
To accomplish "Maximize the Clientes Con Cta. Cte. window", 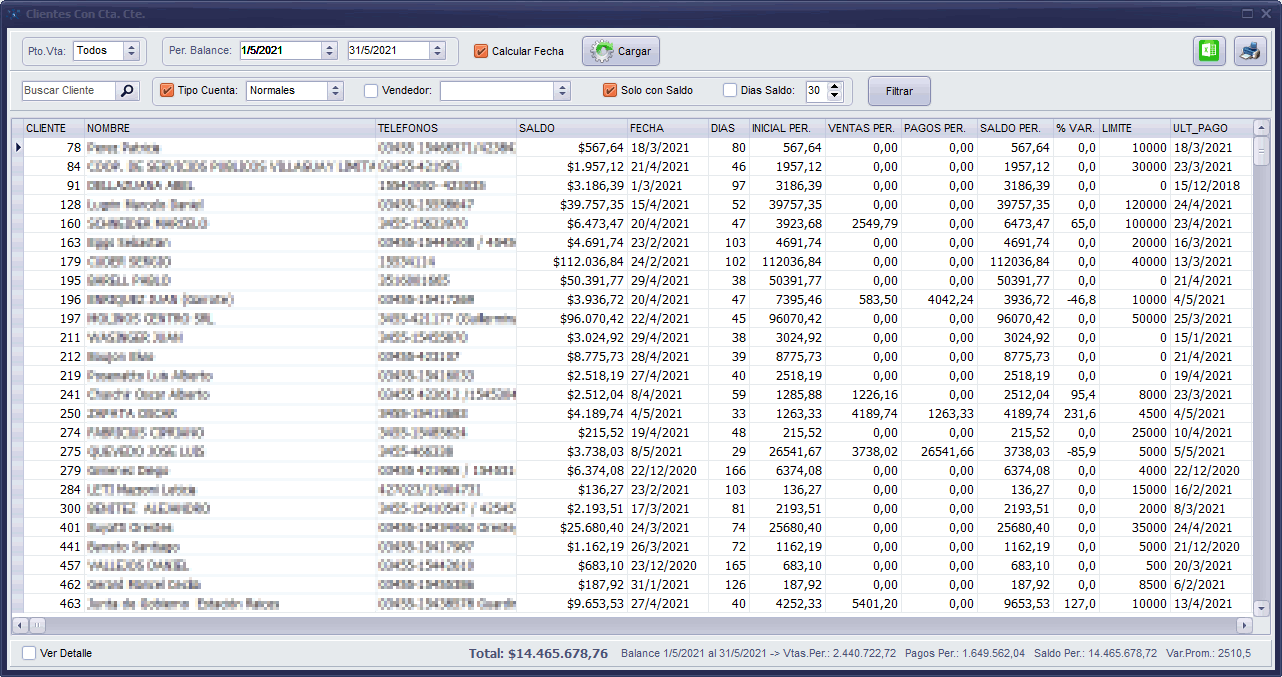I will [x=1247, y=13].
